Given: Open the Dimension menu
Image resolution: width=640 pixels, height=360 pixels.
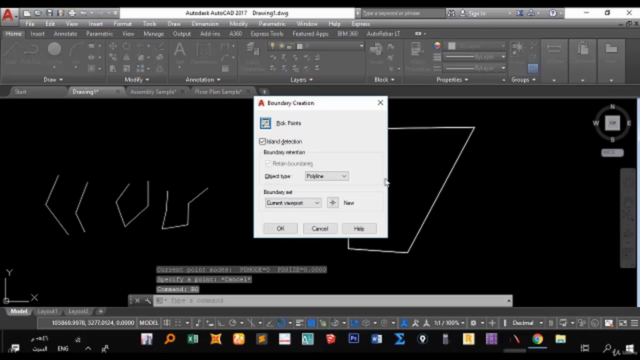Looking at the screenshot, I should coord(205,24).
